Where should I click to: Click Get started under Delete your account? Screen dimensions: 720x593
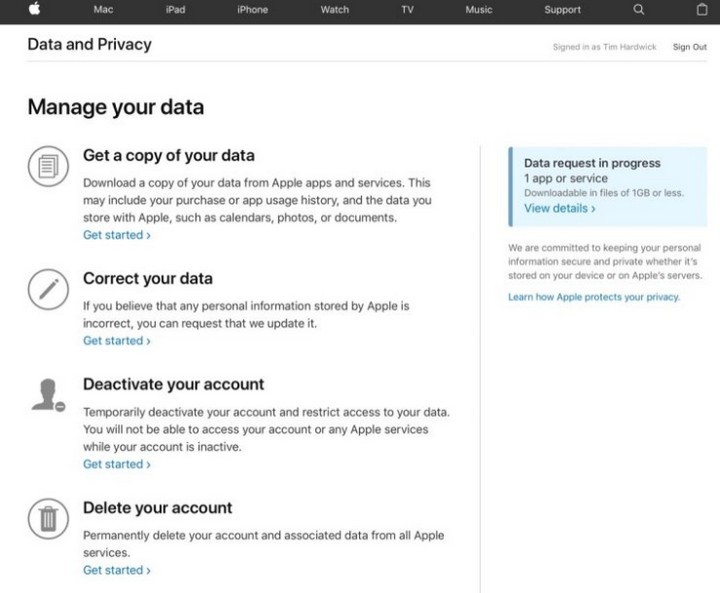117,570
